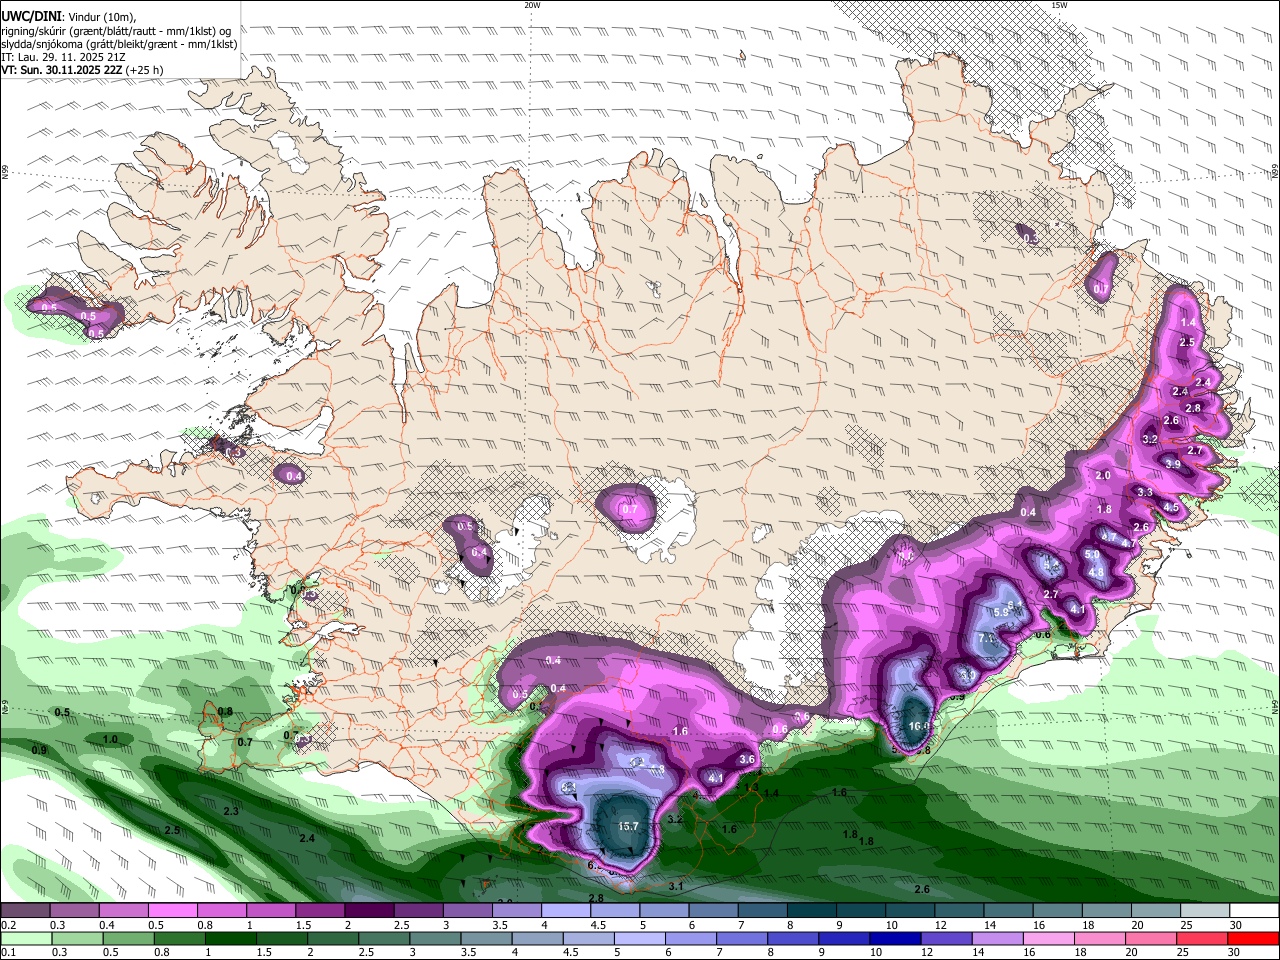Click the UWC/DINI title text
The height and width of the screenshot is (960, 1280).
pos(30,17)
